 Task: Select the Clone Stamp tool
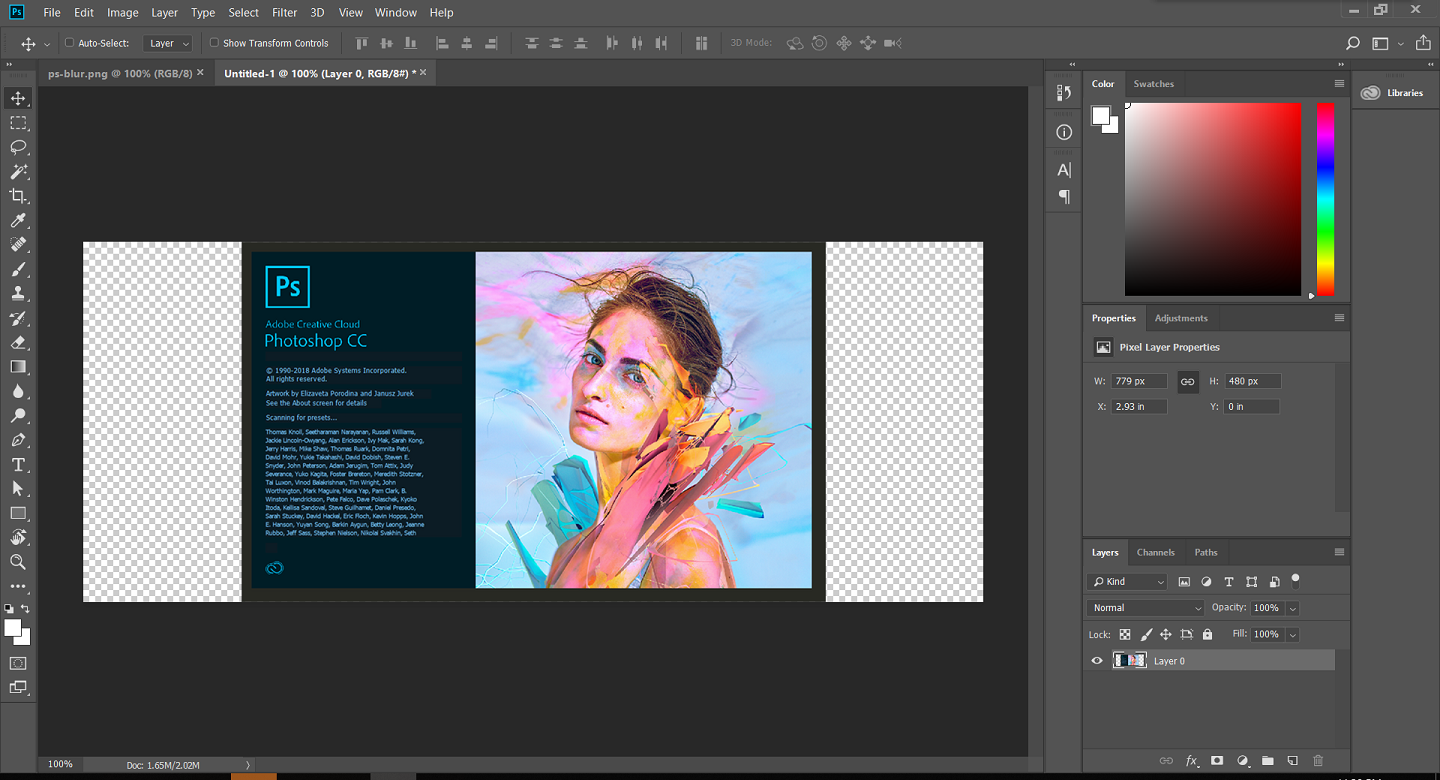18,294
